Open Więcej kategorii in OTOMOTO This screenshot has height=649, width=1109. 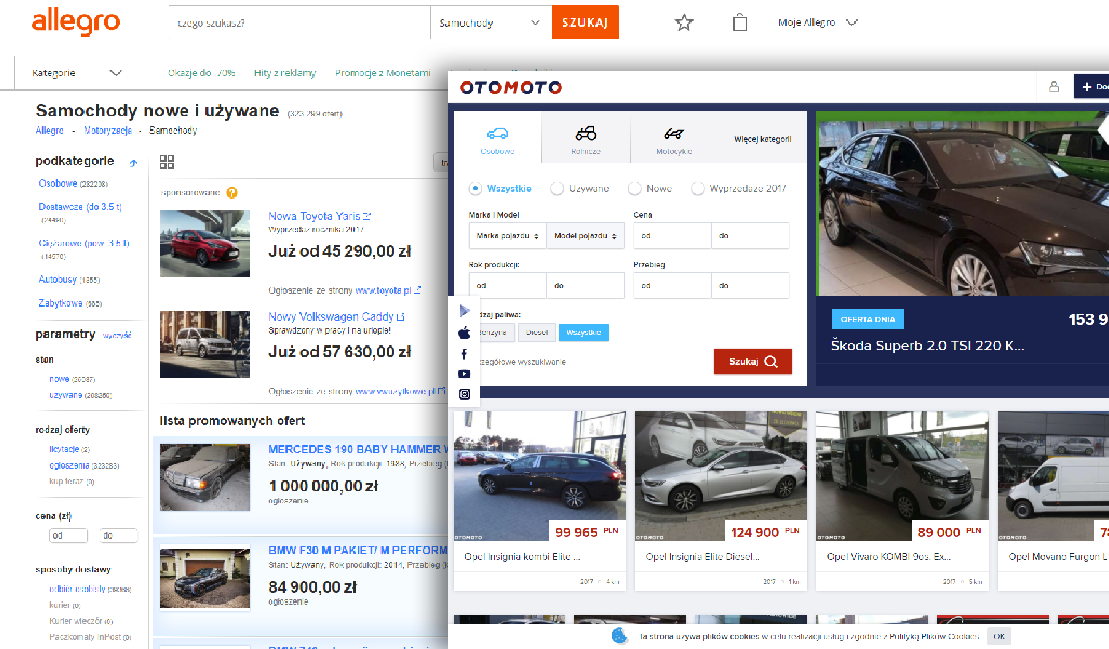coord(762,139)
